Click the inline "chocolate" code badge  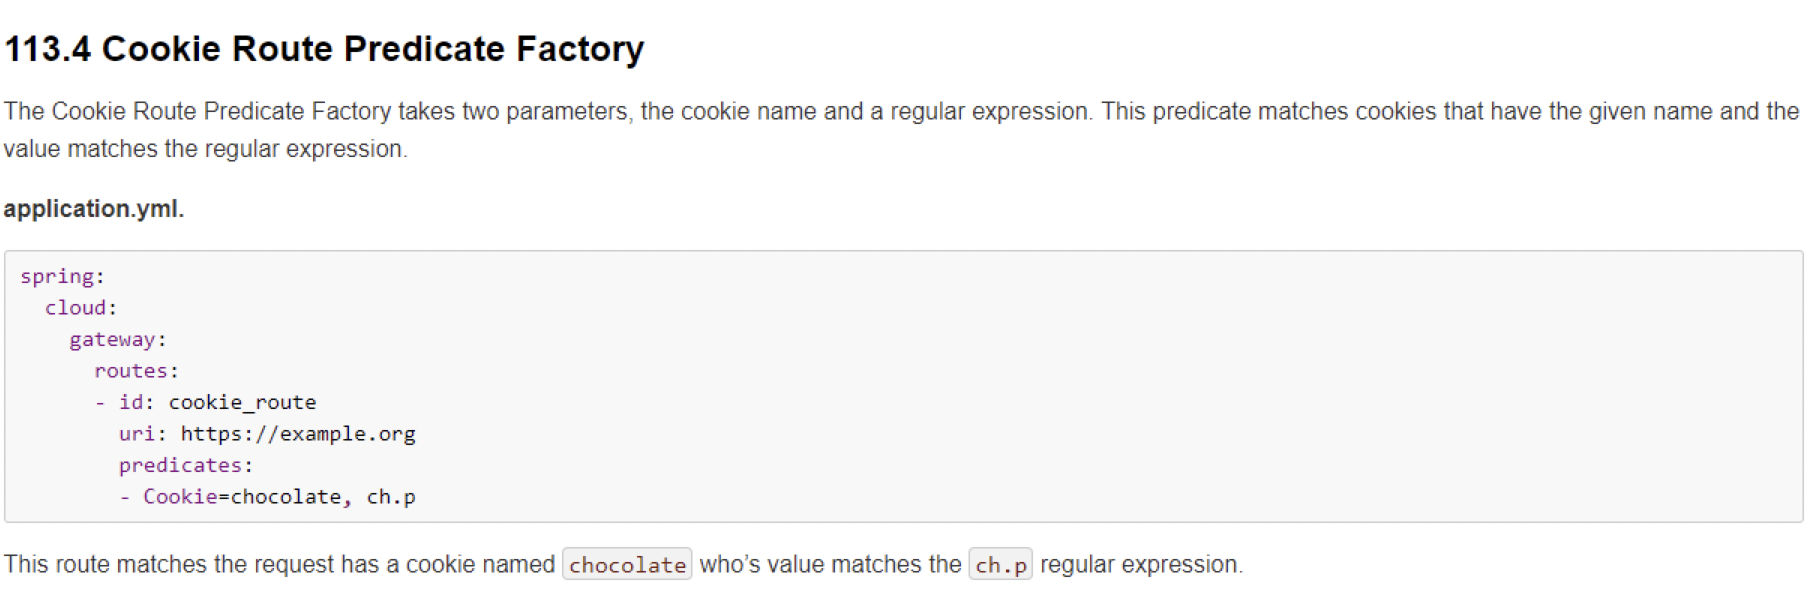point(627,565)
